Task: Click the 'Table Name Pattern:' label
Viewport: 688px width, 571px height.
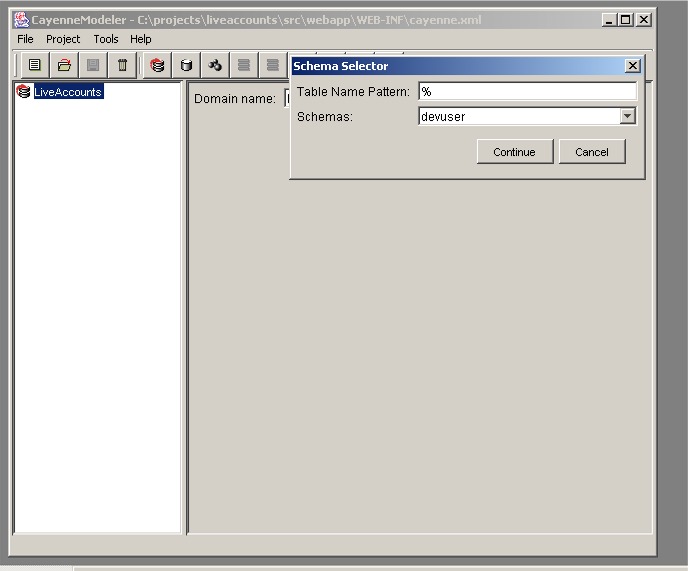Action: [x=353, y=92]
